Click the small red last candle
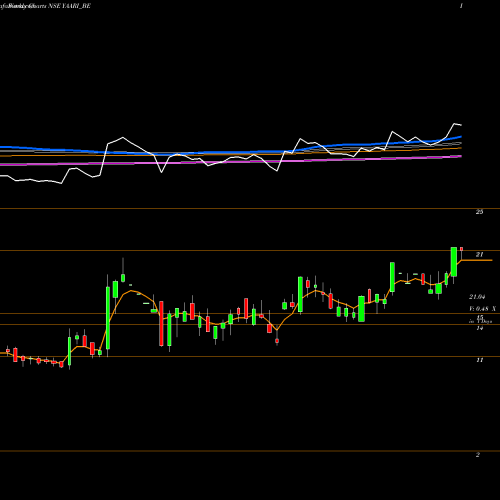 tap(461, 249)
